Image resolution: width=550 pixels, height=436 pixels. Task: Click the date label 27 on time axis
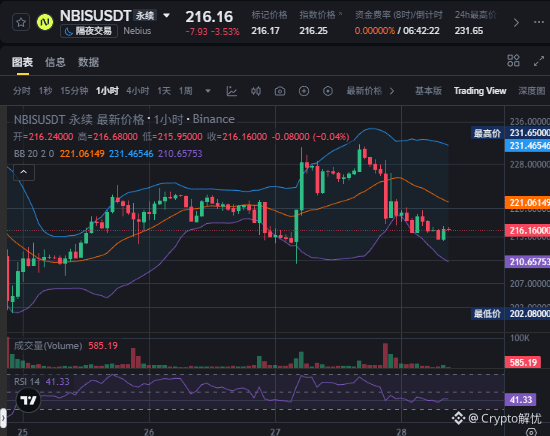point(275,432)
